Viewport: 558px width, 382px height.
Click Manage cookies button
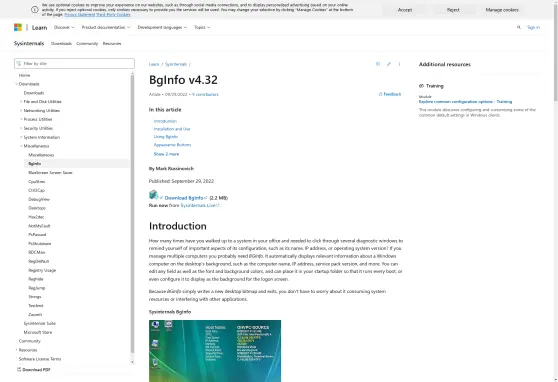pos(502,10)
